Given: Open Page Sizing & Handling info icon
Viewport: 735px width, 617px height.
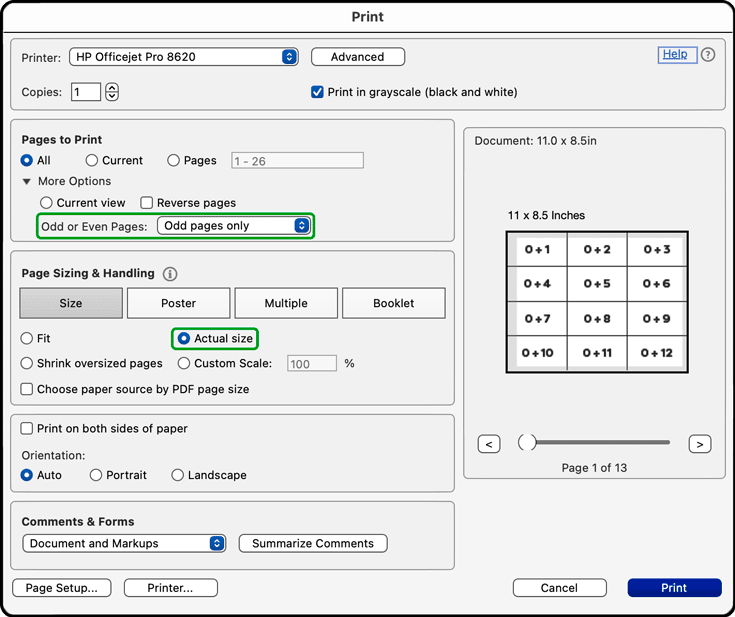Looking at the screenshot, I should pyautogui.click(x=170, y=274).
